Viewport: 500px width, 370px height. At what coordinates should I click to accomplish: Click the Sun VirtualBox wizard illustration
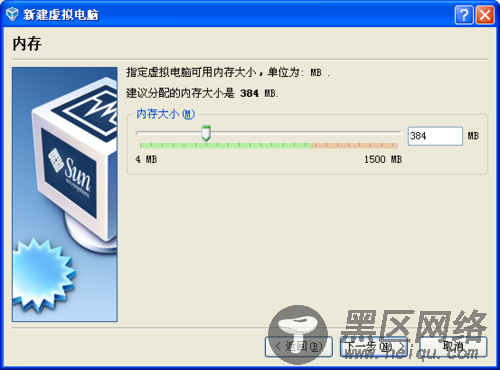click(x=65, y=194)
